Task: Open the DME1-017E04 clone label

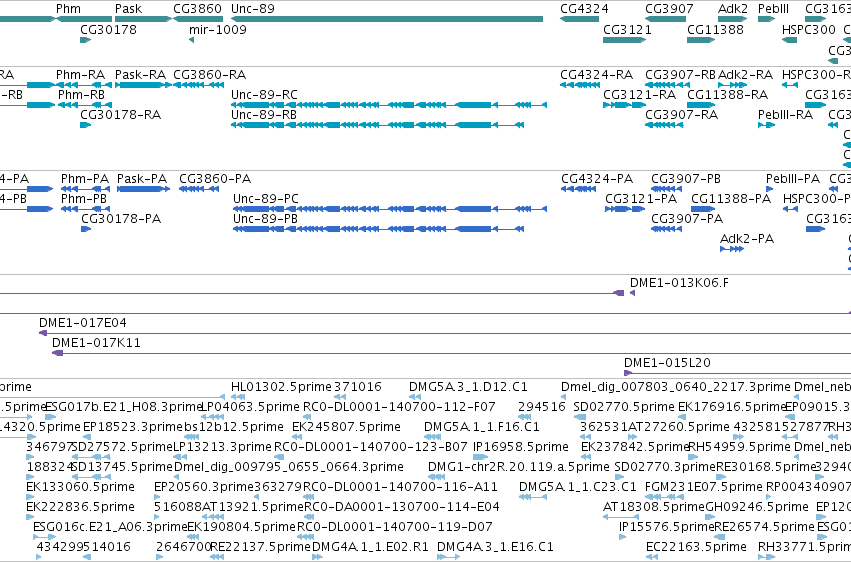Action: click(83, 323)
